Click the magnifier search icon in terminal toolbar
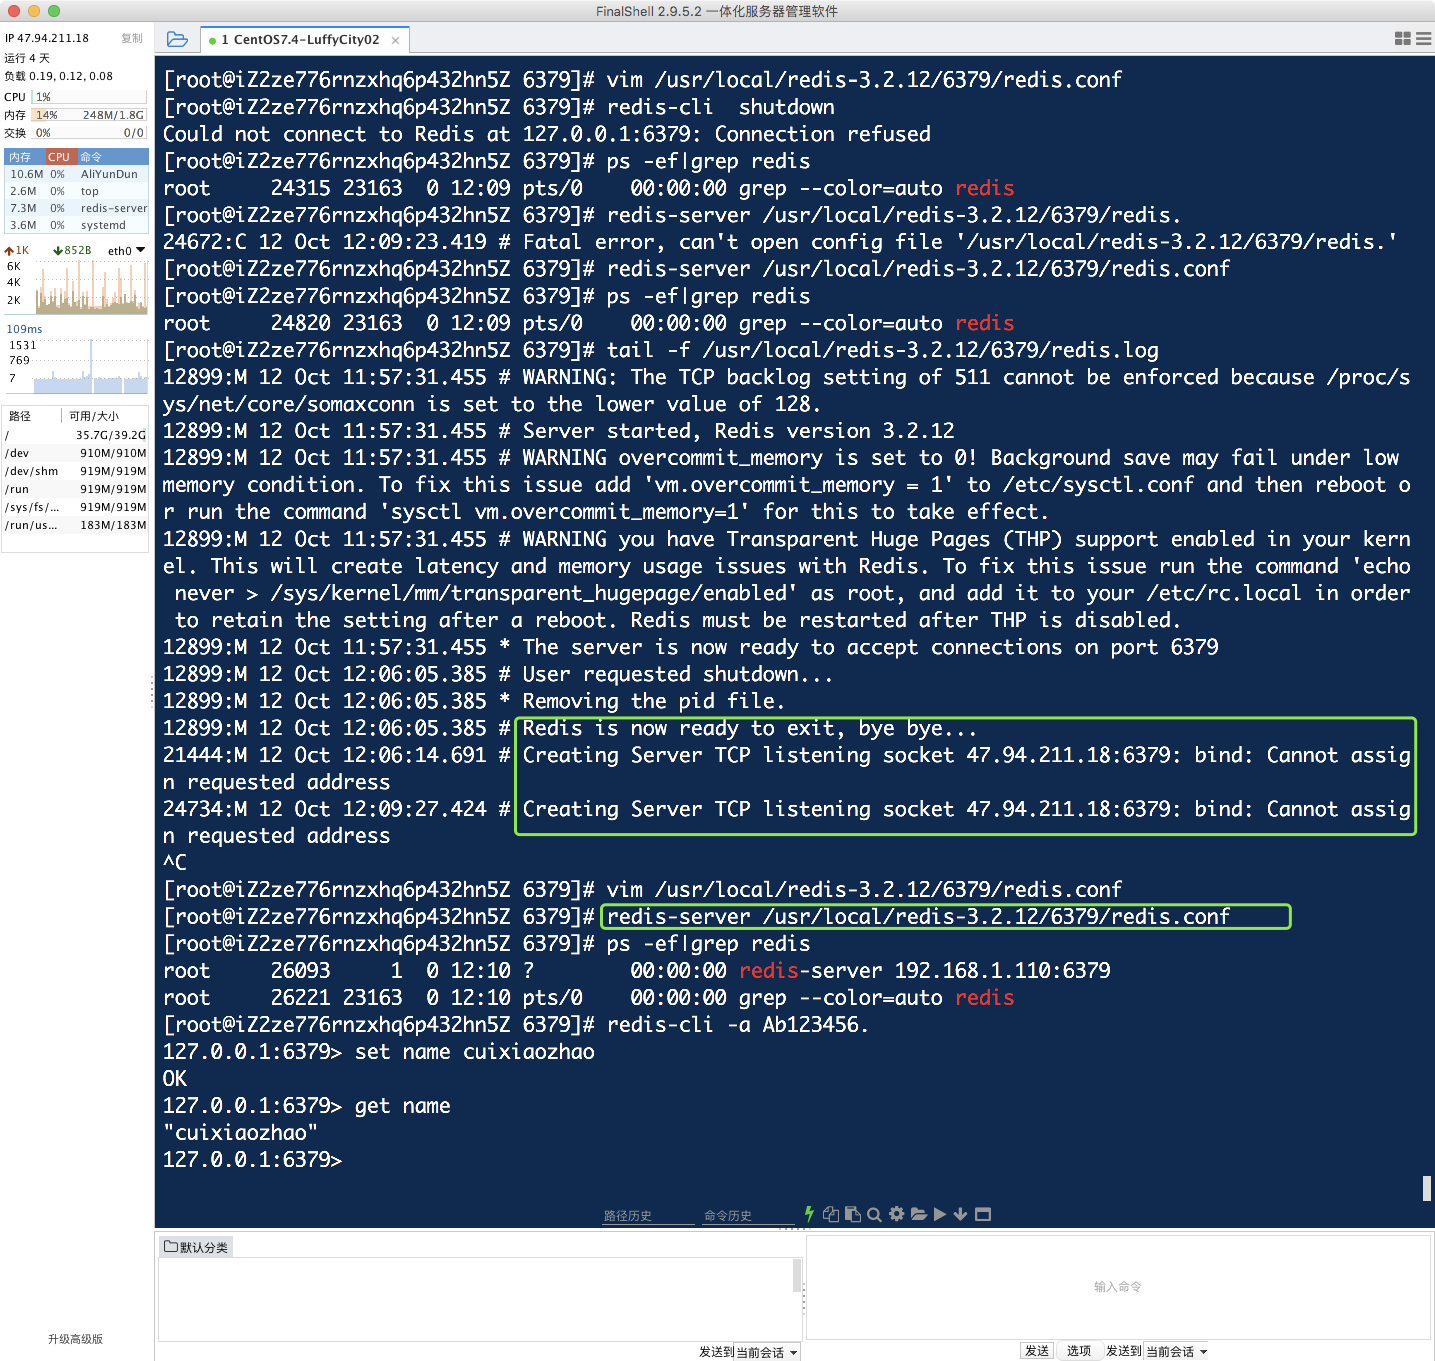This screenshot has width=1435, height=1361. tap(874, 1214)
